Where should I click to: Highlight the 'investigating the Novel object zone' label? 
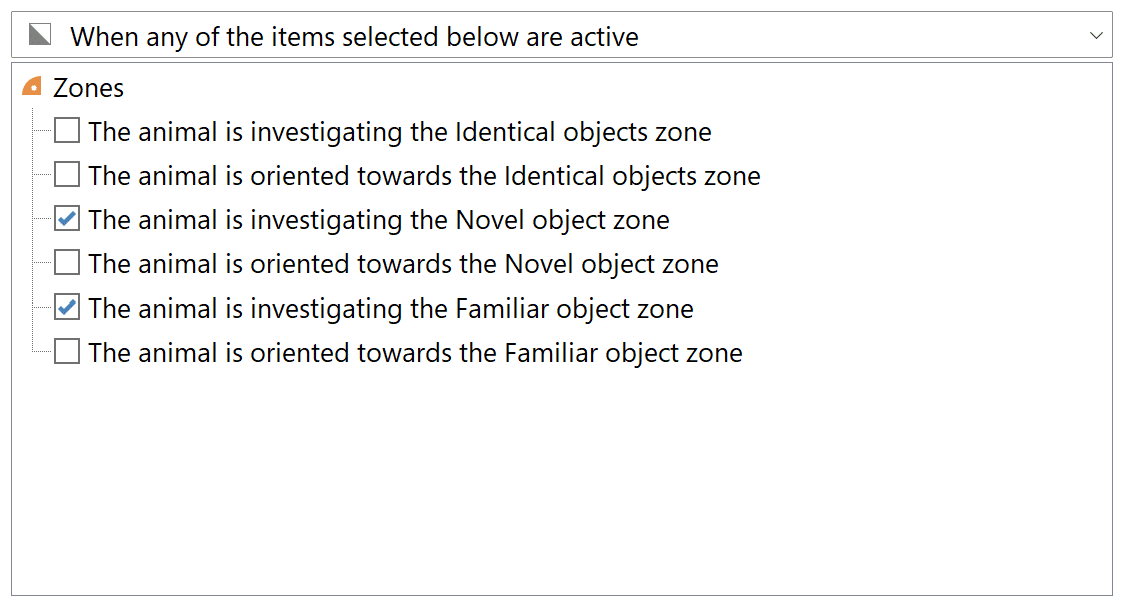(x=378, y=220)
